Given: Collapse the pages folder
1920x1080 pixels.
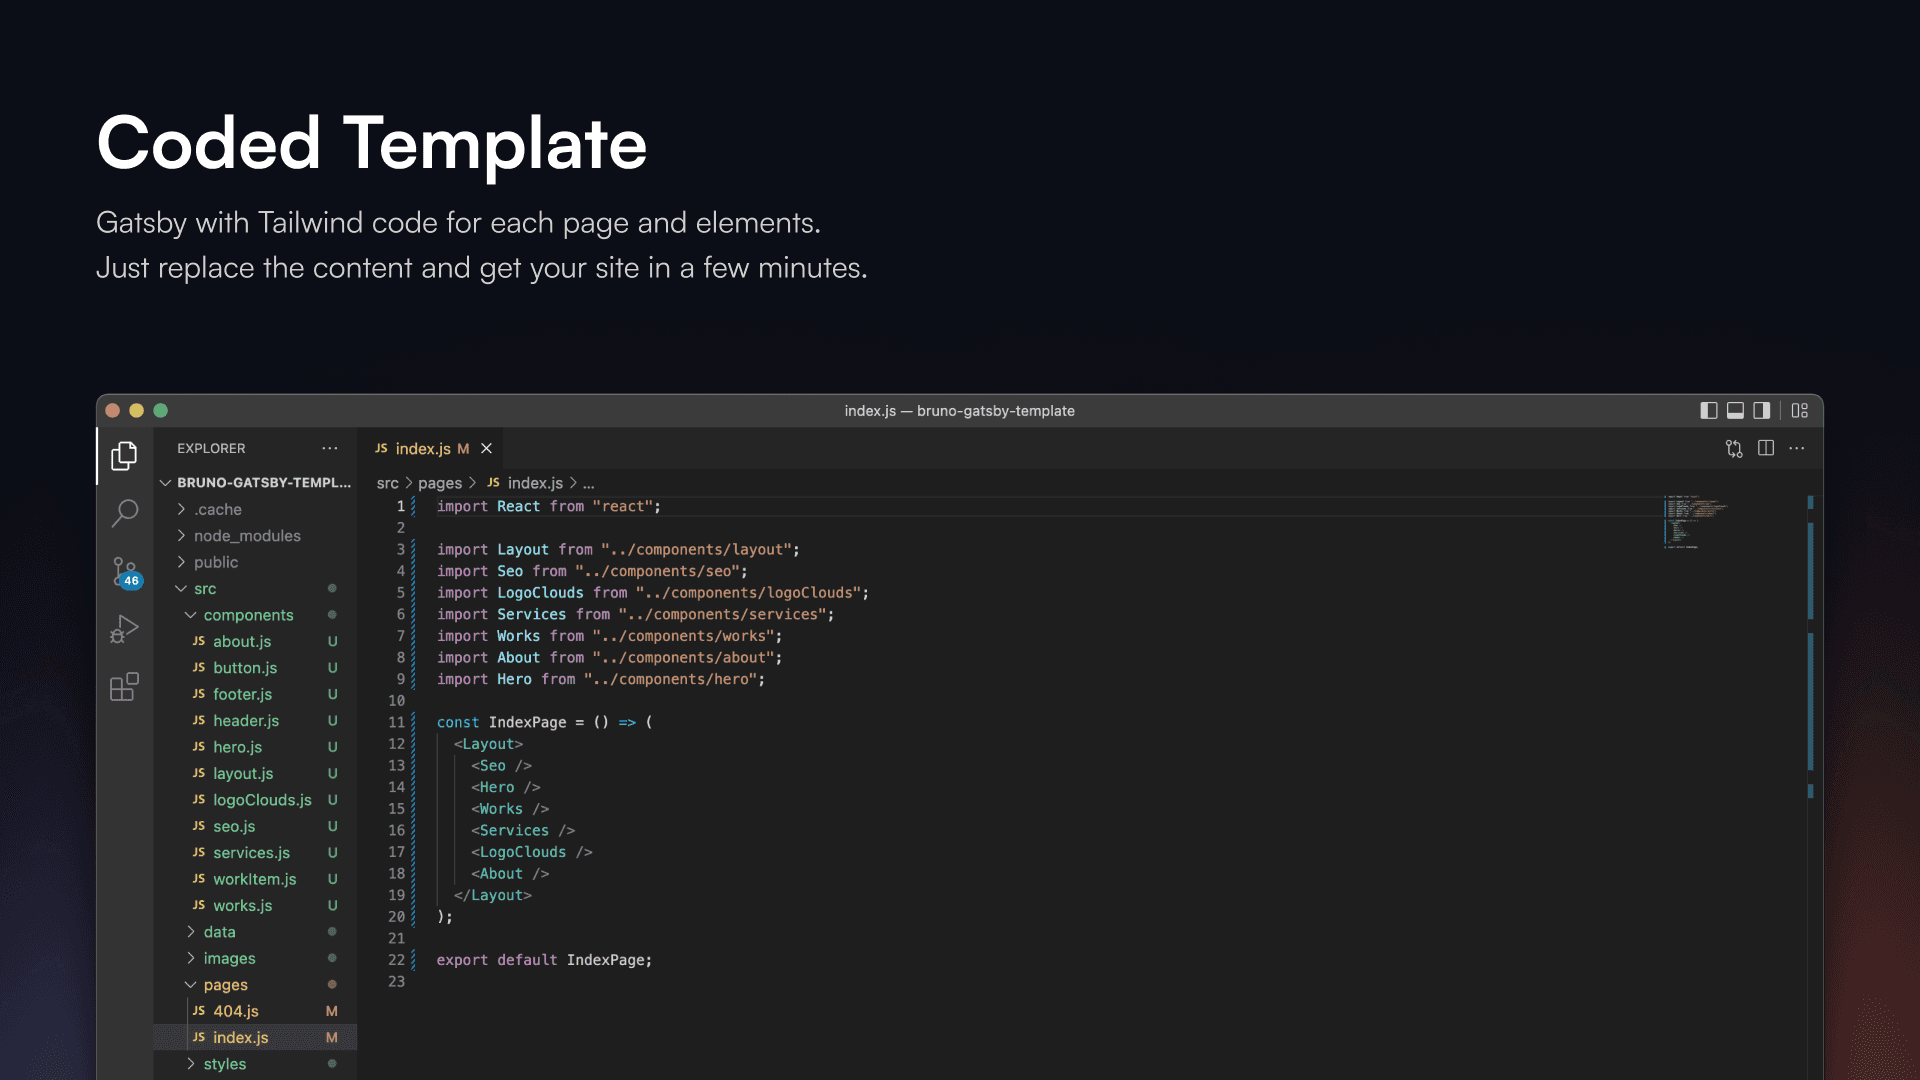Looking at the screenshot, I should pyautogui.click(x=256, y=985).
